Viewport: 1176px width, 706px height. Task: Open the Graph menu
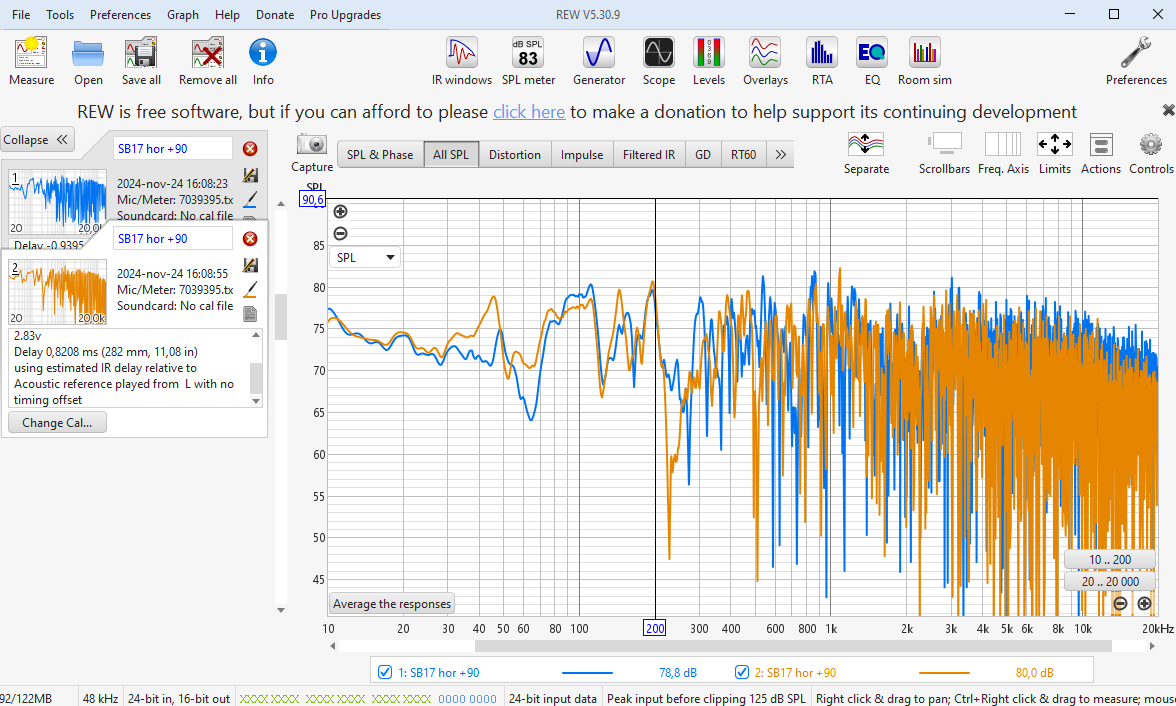(183, 15)
